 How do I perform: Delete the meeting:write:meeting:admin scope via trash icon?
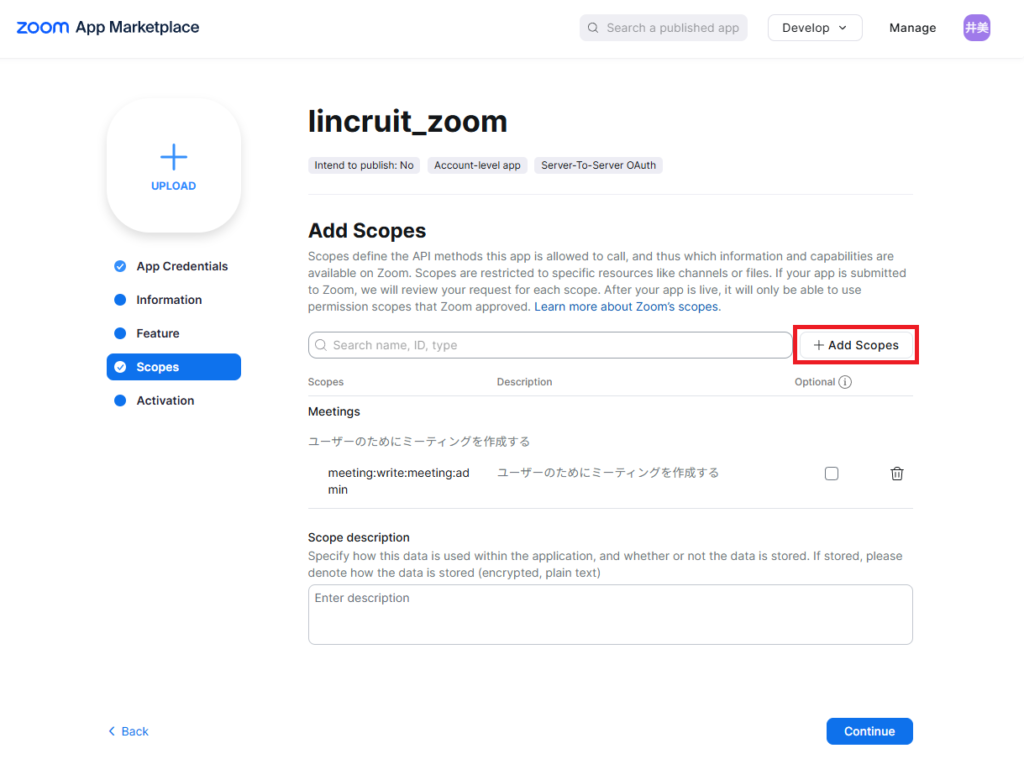pos(897,474)
